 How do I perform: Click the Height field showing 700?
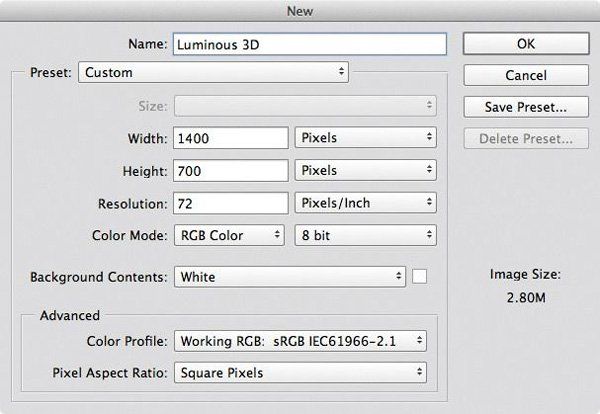(x=231, y=171)
